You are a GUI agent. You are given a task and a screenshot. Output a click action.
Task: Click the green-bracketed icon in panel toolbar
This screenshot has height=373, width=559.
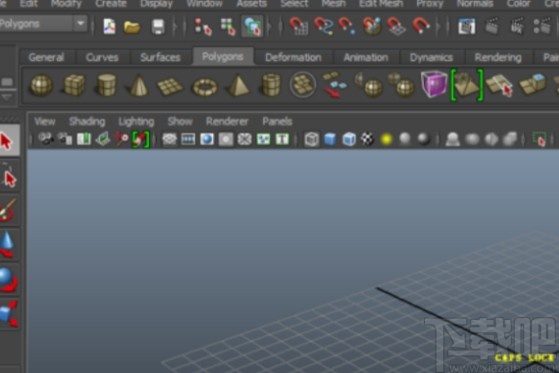[140, 139]
